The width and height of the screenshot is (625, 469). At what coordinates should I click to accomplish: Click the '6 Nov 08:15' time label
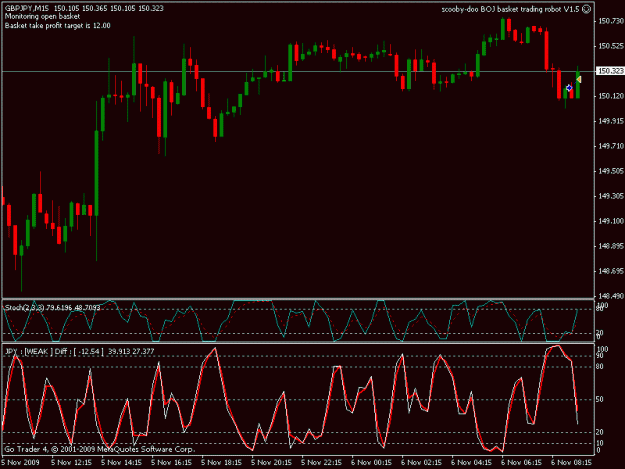[x=571, y=463]
